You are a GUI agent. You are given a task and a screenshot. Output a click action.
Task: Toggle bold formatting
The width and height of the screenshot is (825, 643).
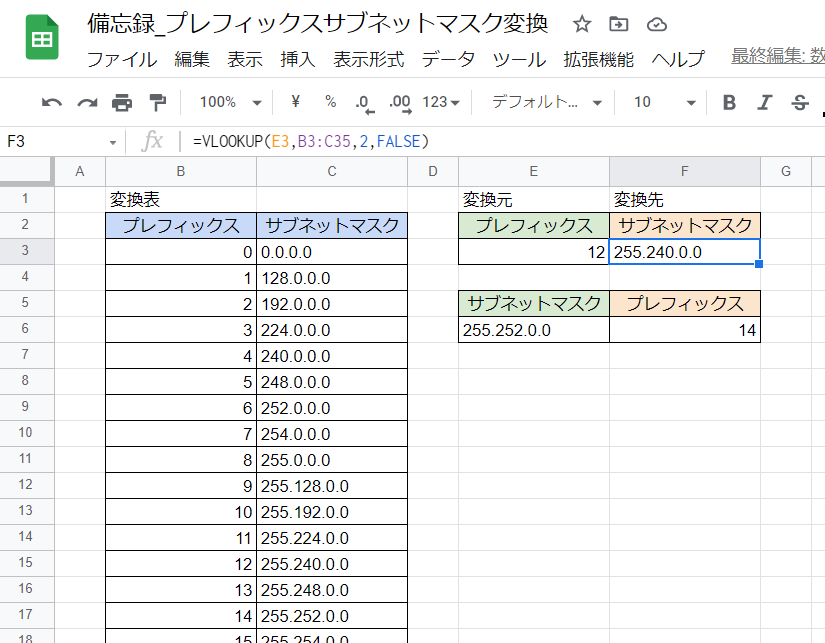729,102
